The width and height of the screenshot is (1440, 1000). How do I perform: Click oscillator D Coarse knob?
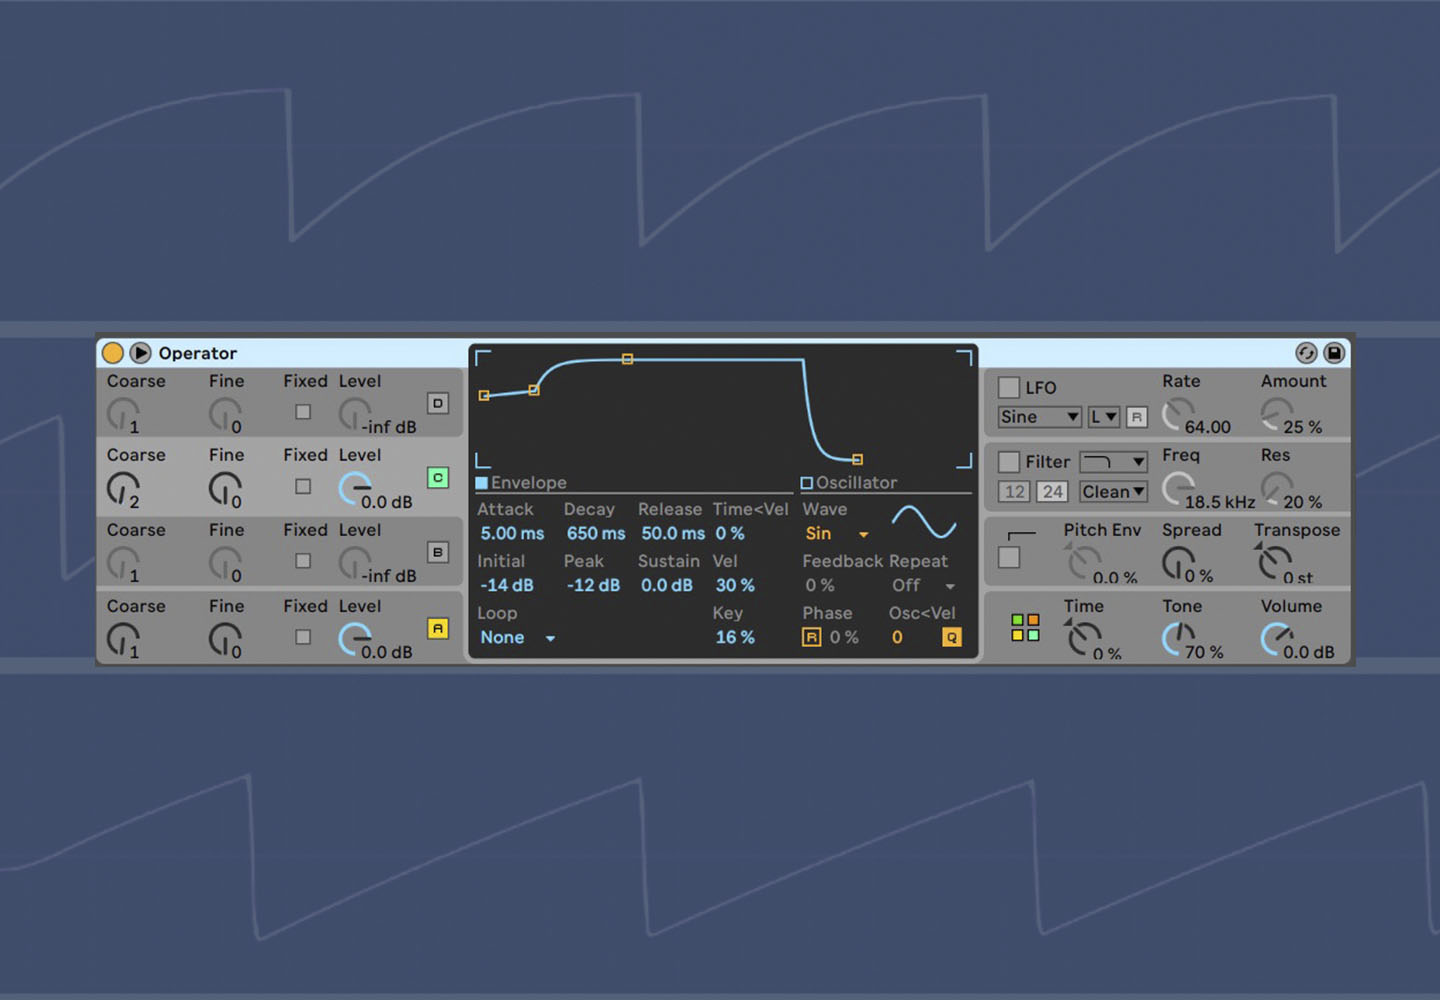coord(123,413)
